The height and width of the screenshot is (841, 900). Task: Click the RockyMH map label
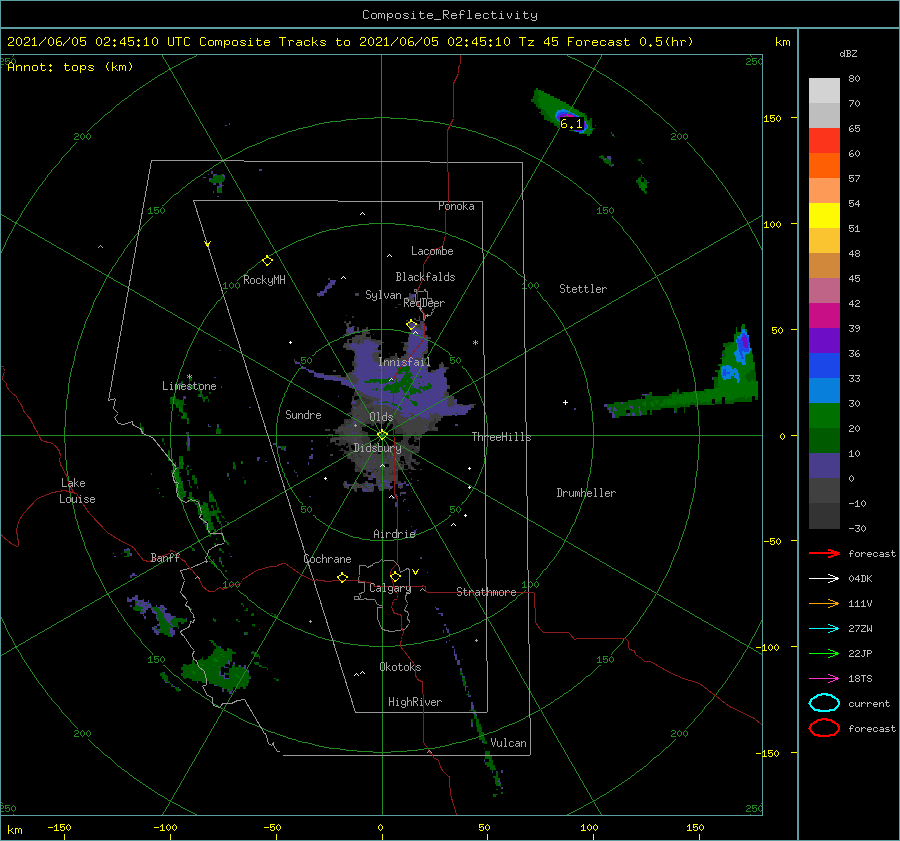coord(264,280)
